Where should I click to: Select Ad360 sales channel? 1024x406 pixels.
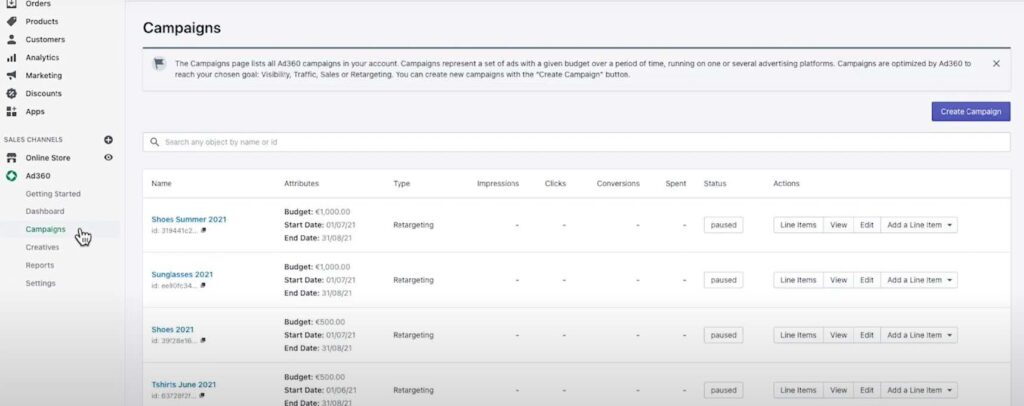(x=38, y=176)
